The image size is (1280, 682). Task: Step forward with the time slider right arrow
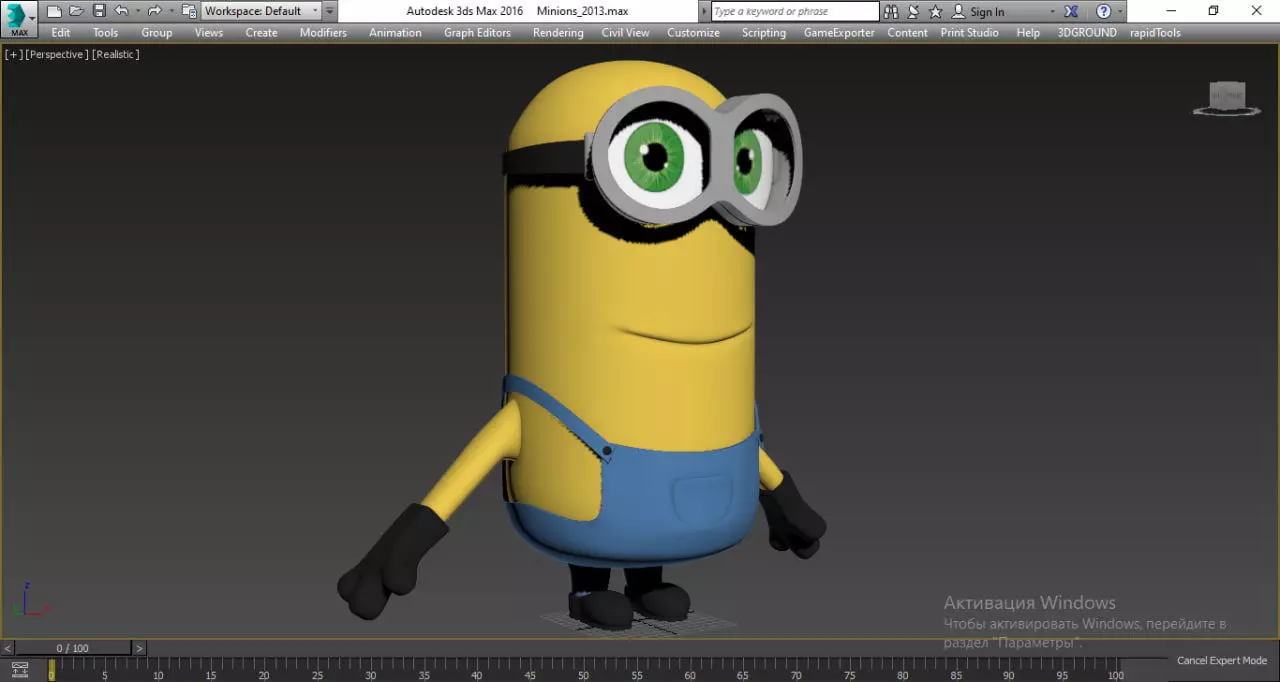[x=139, y=648]
